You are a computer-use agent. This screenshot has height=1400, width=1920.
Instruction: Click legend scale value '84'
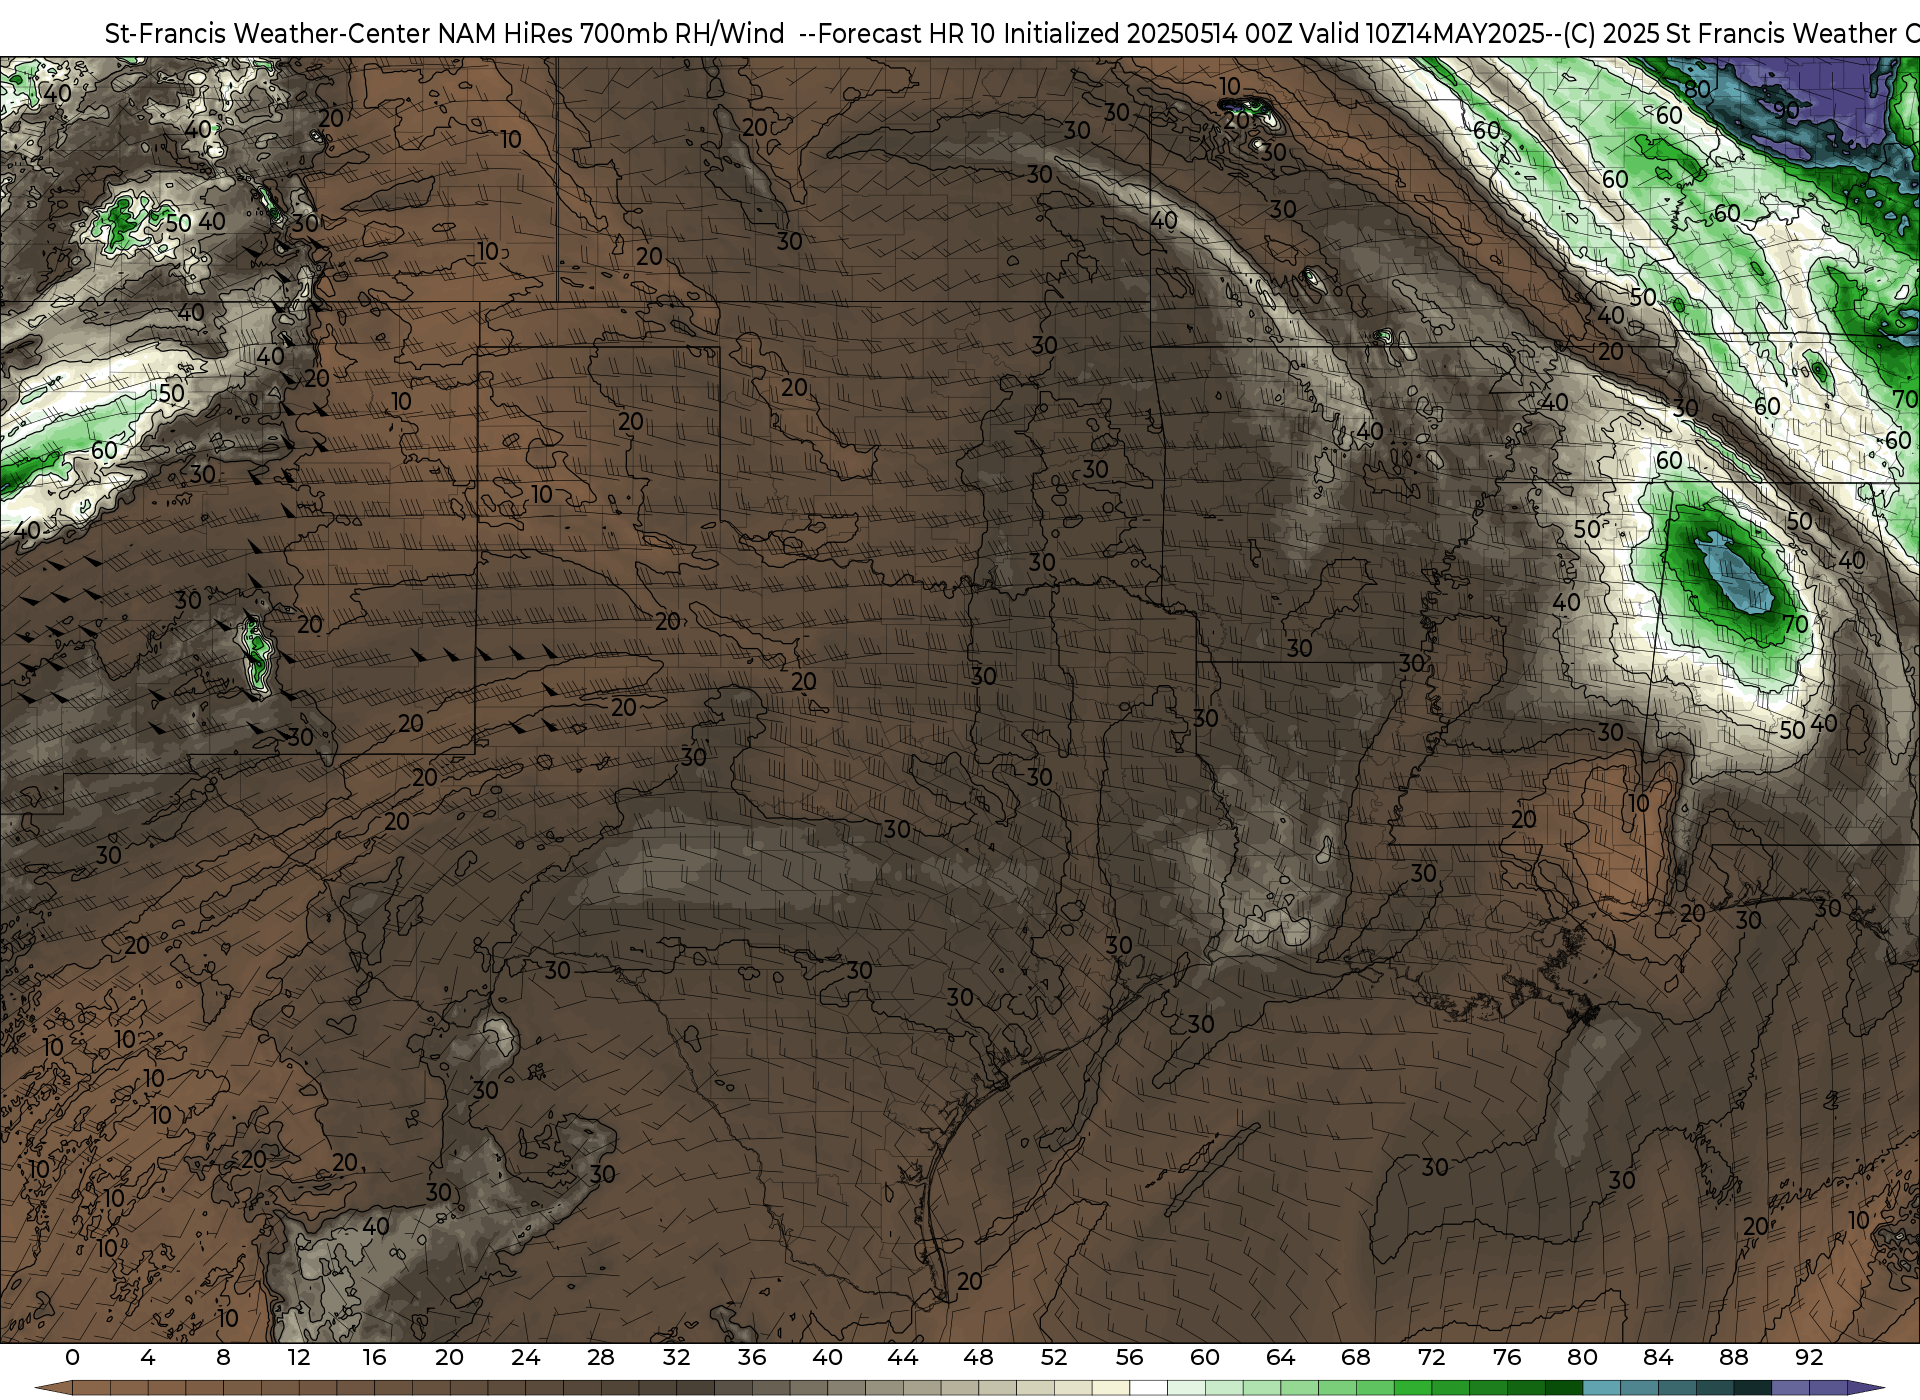(1658, 1357)
